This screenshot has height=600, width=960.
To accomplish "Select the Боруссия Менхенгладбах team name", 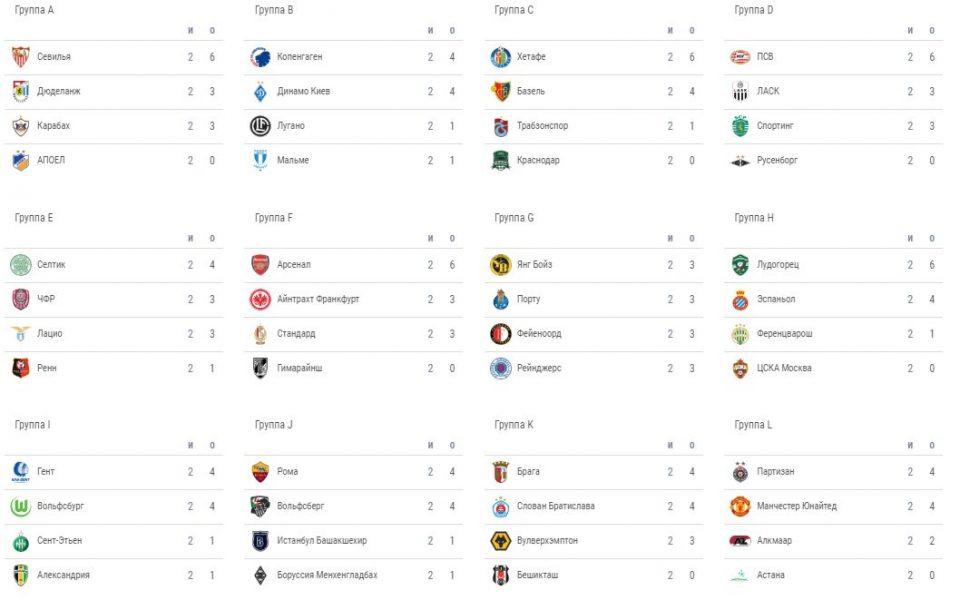I will tap(327, 575).
